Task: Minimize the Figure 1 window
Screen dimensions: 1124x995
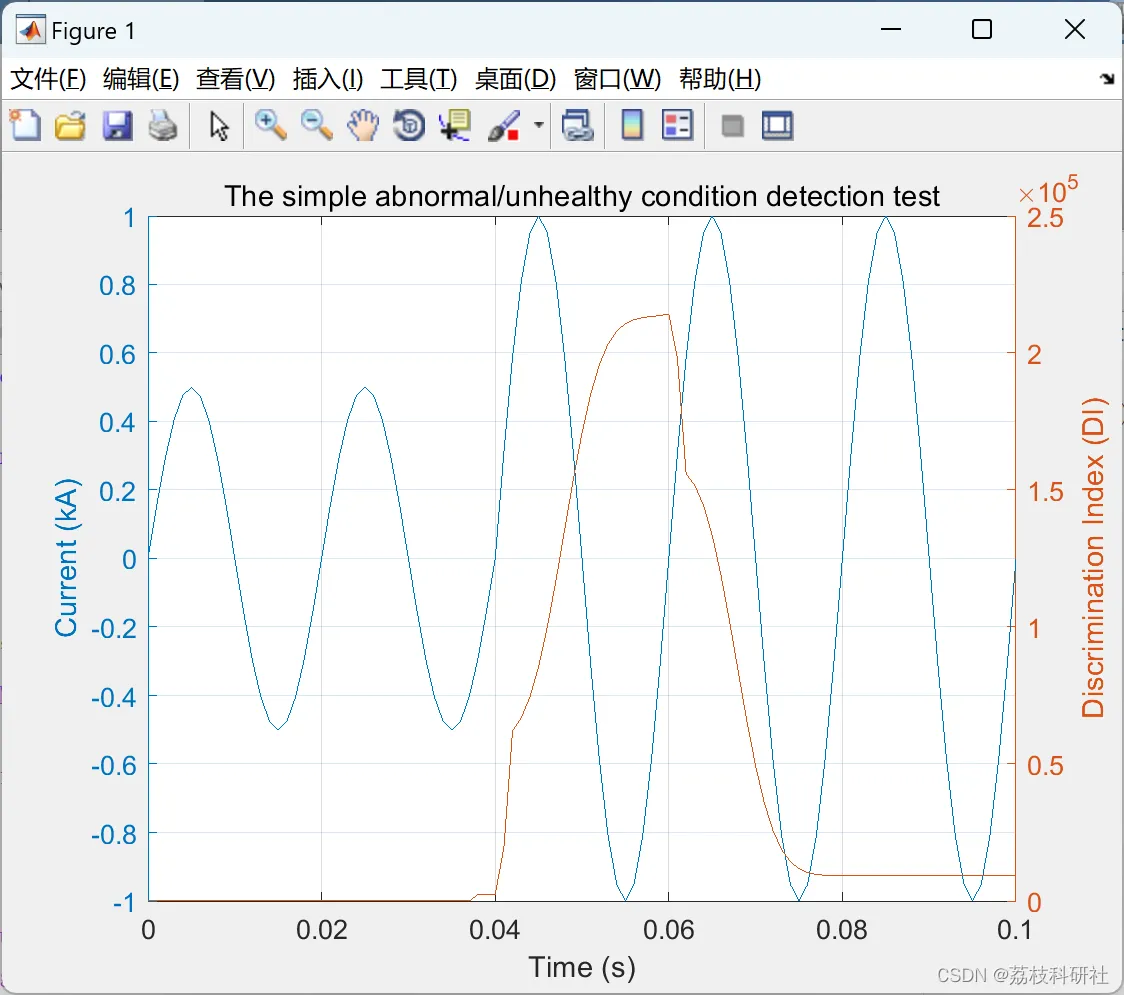Action: click(890, 29)
